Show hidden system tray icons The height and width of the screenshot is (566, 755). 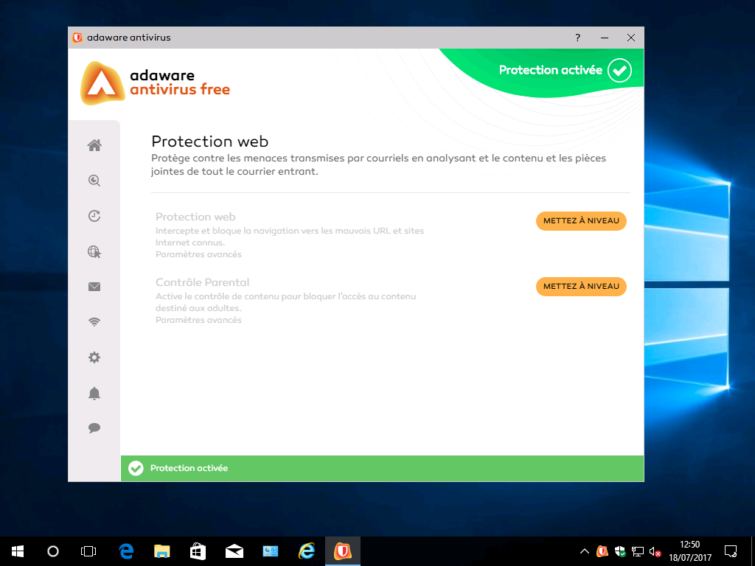click(x=585, y=551)
